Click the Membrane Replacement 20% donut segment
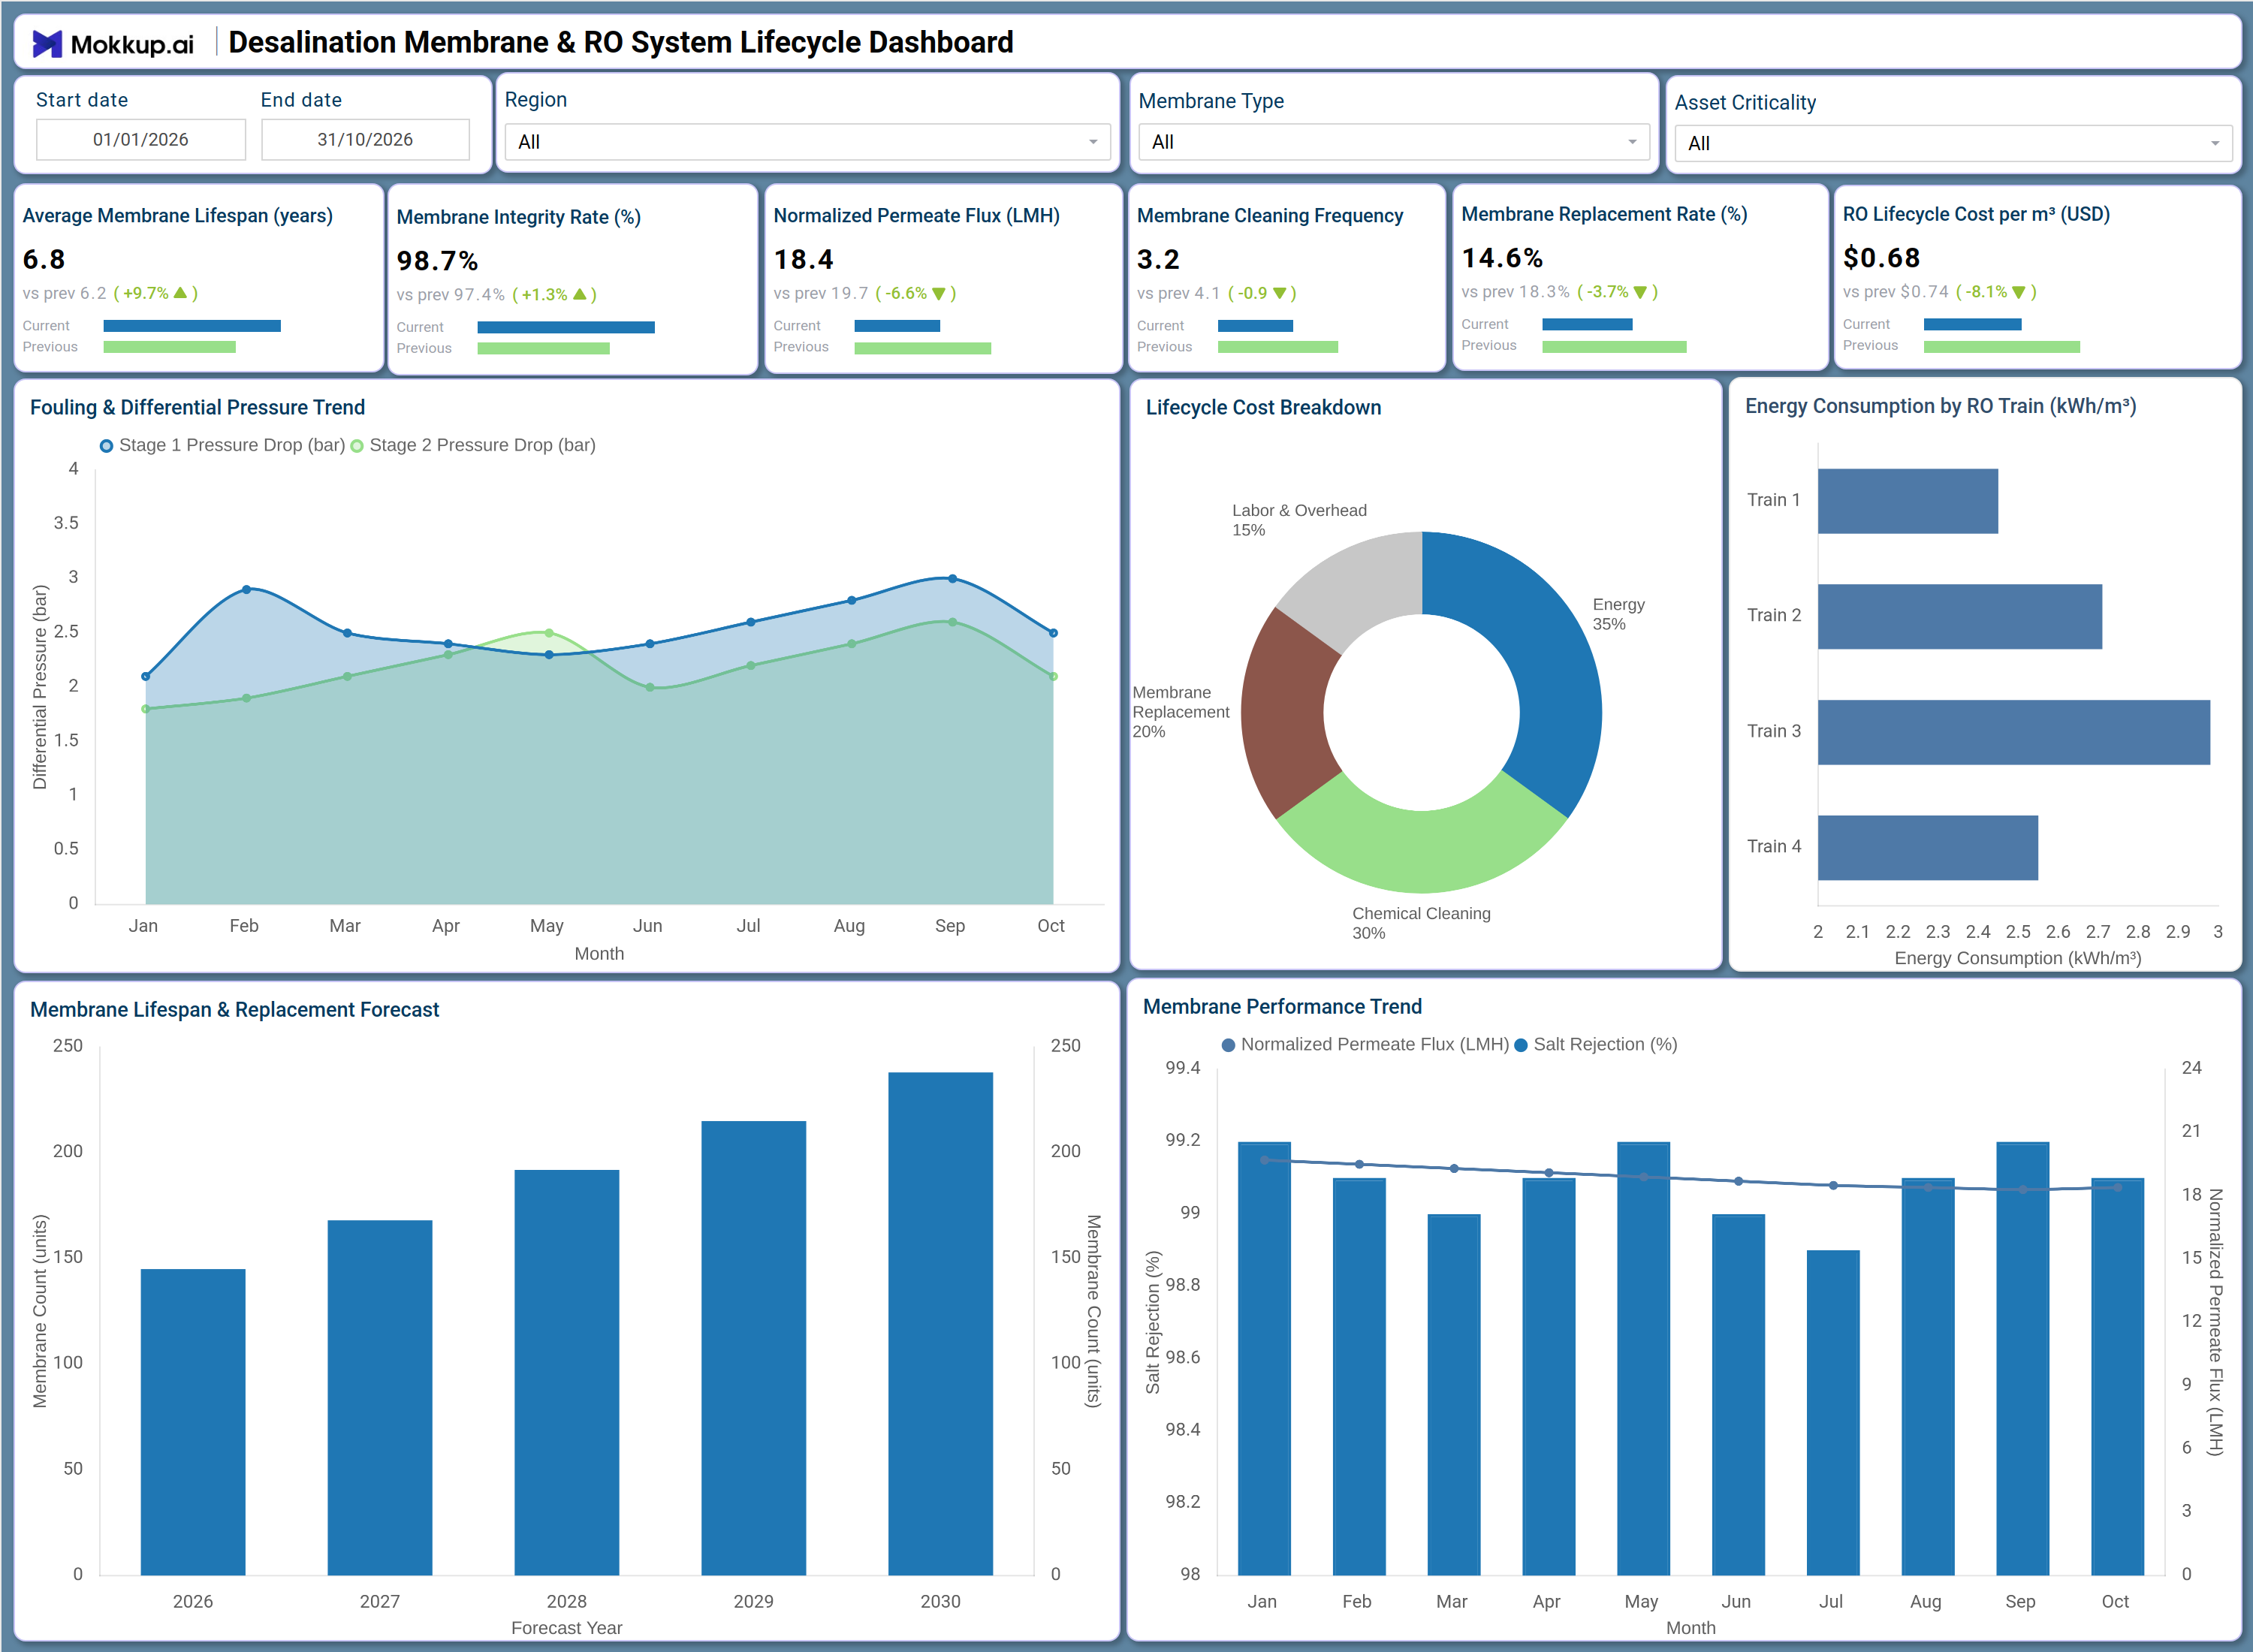This screenshot has height=1652, width=2253. click(1286, 715)
